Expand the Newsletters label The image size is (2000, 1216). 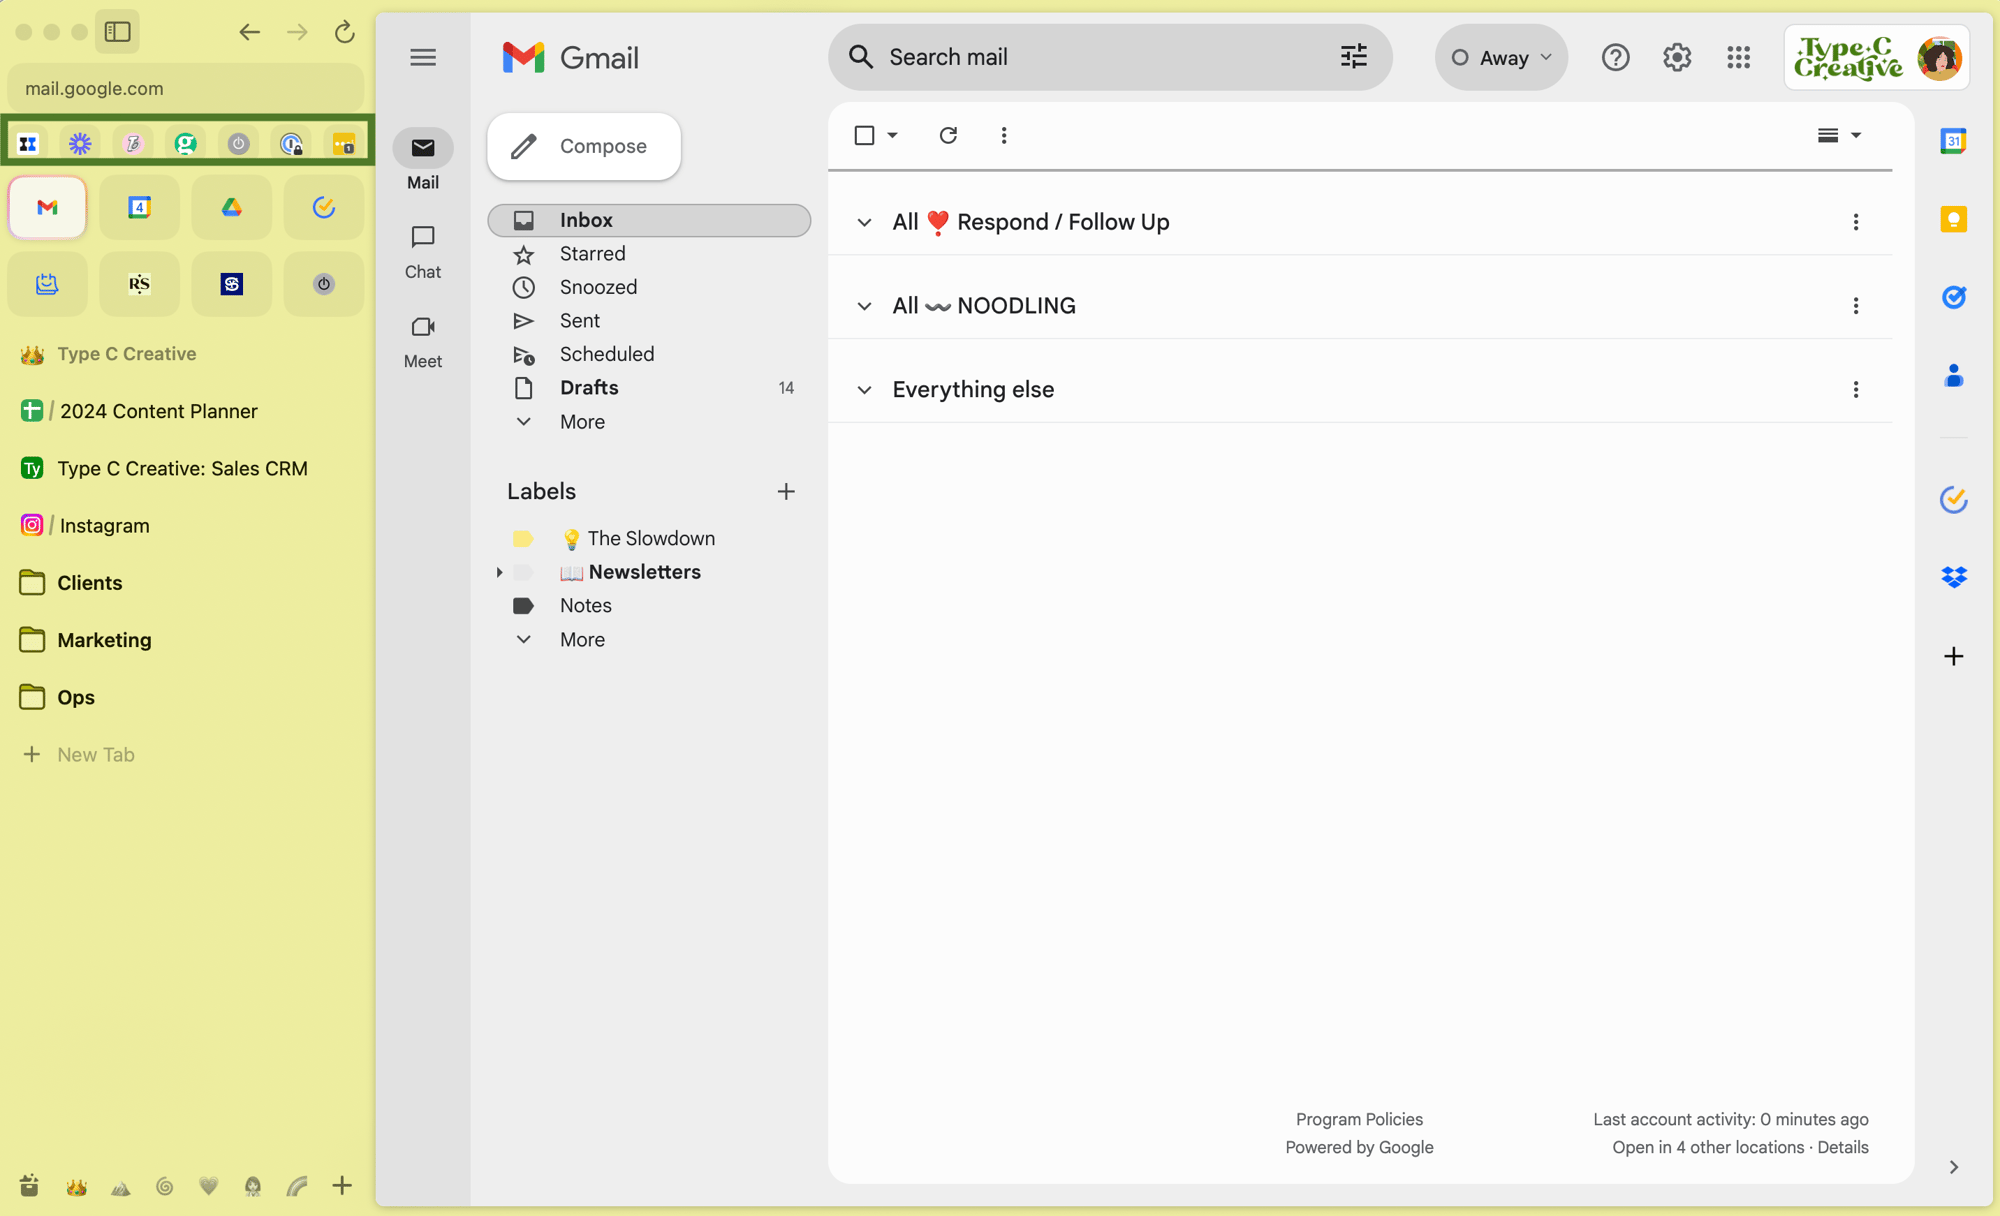tap(499, 572)
